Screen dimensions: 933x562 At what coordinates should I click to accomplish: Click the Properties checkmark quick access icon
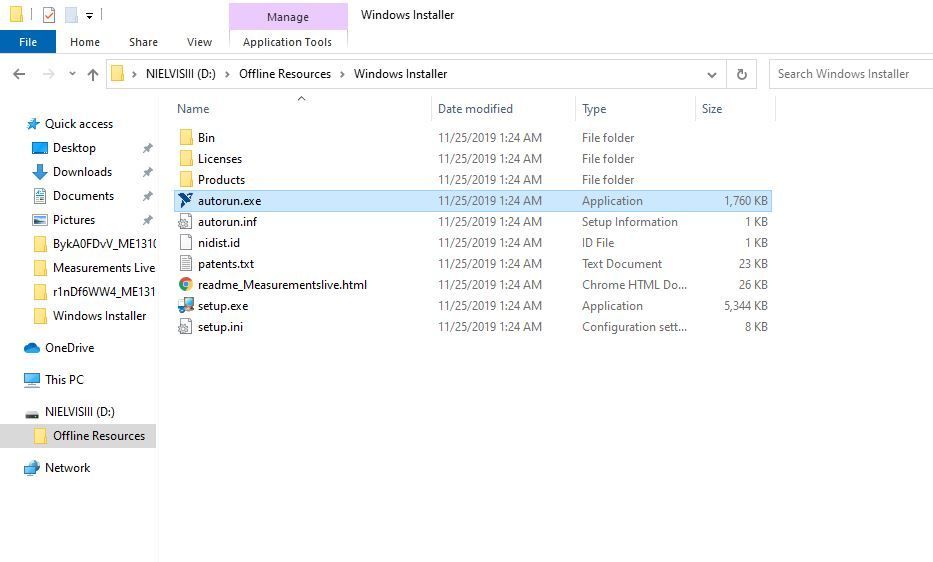click(x=49, y=14)
